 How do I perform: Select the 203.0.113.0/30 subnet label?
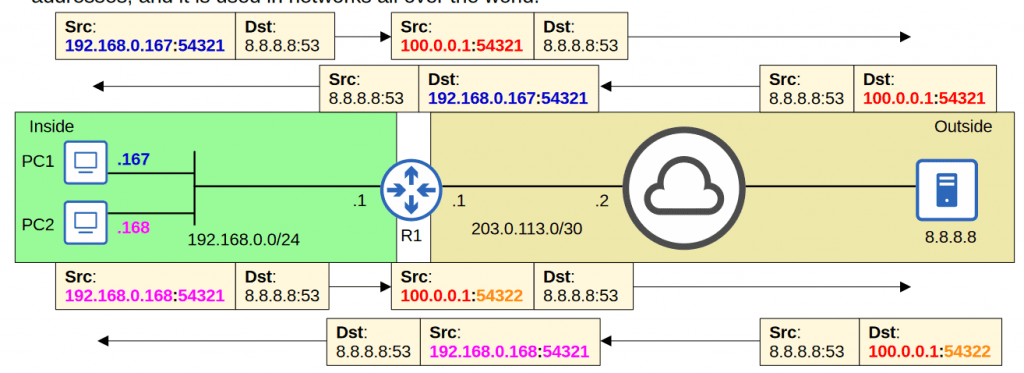[527, 229]
